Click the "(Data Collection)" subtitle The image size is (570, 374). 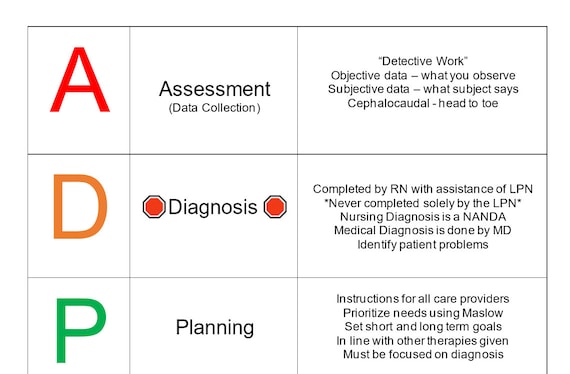click(x=214, y=108)
